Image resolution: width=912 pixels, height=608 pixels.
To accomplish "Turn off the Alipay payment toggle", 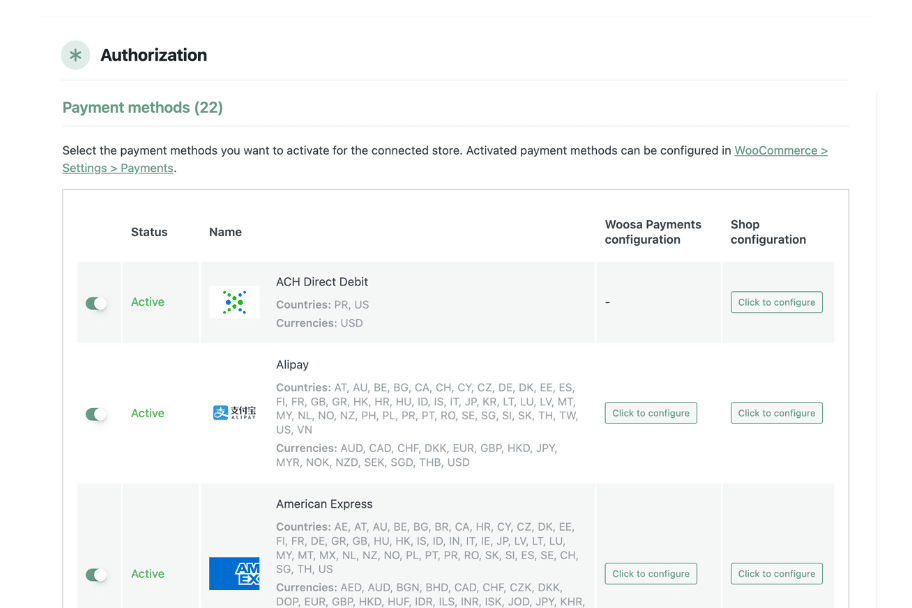I will [96, 414].
